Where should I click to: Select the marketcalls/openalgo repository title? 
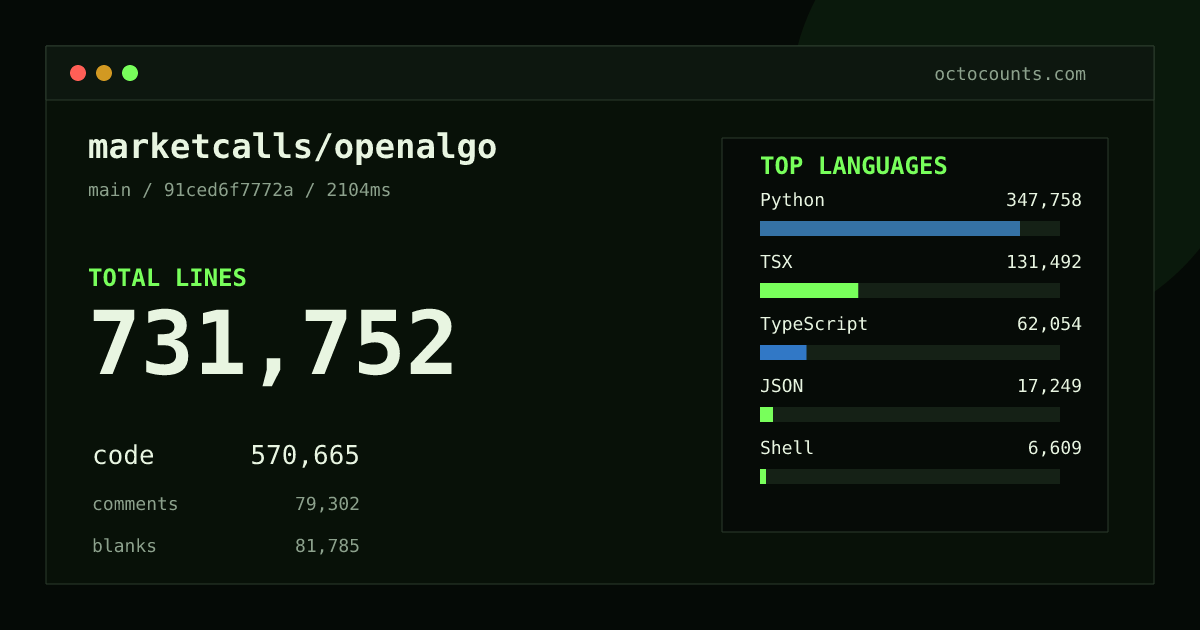point(292,148)
